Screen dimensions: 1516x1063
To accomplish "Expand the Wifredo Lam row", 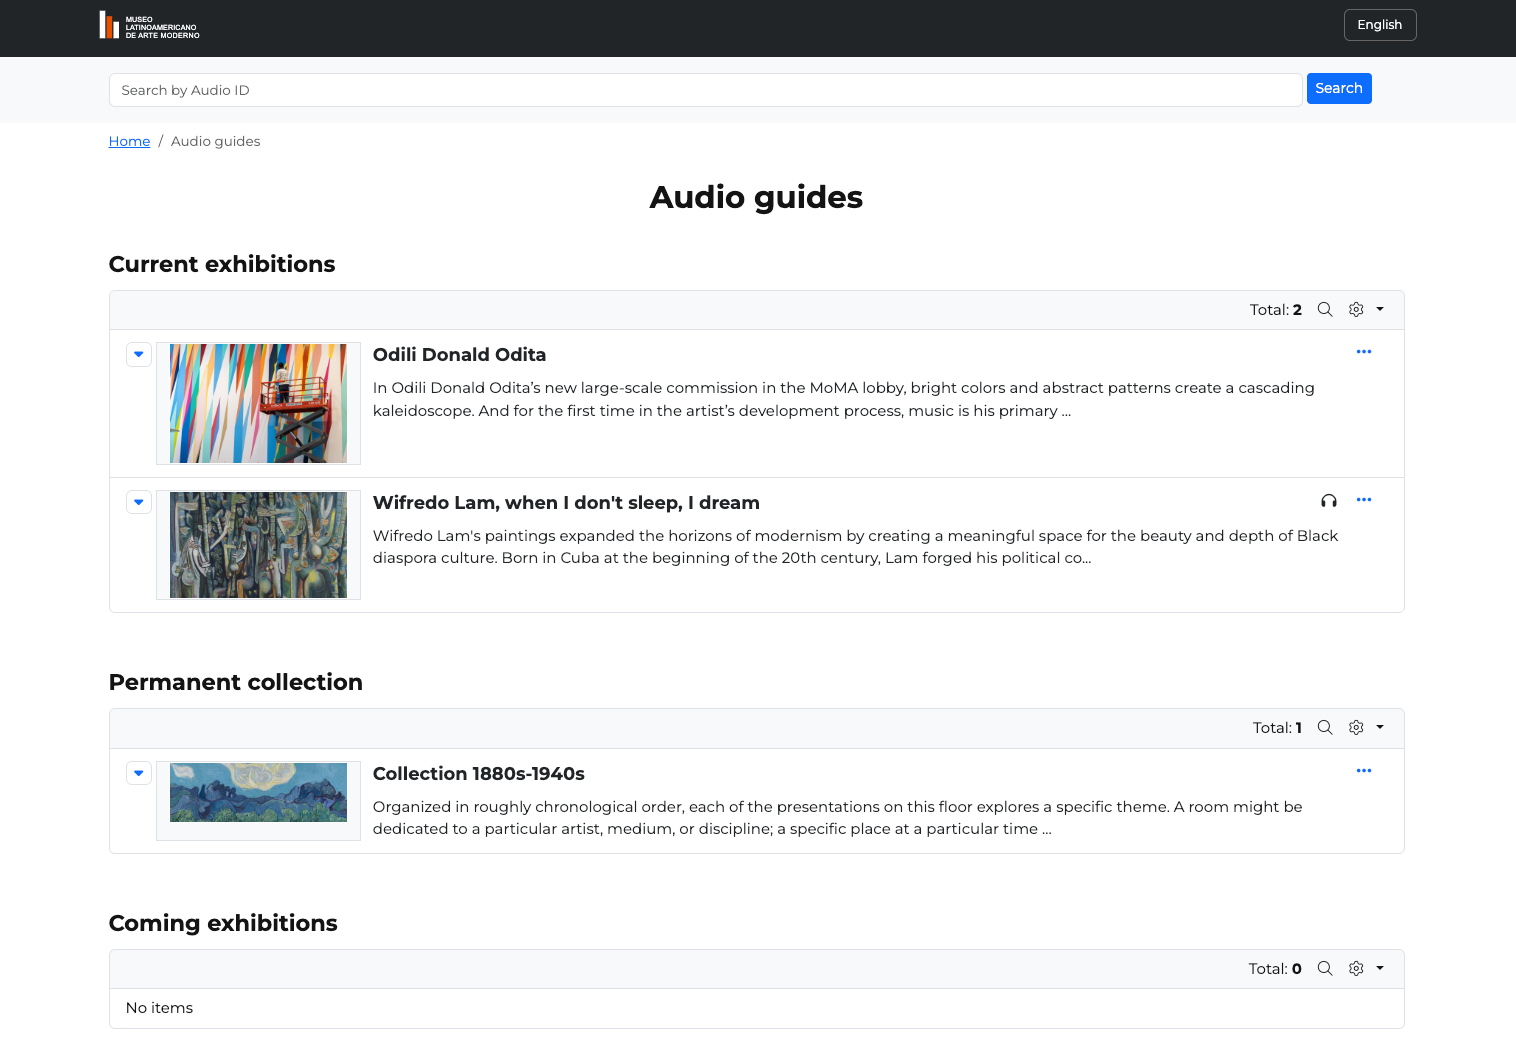I will (x=139, y=503).
